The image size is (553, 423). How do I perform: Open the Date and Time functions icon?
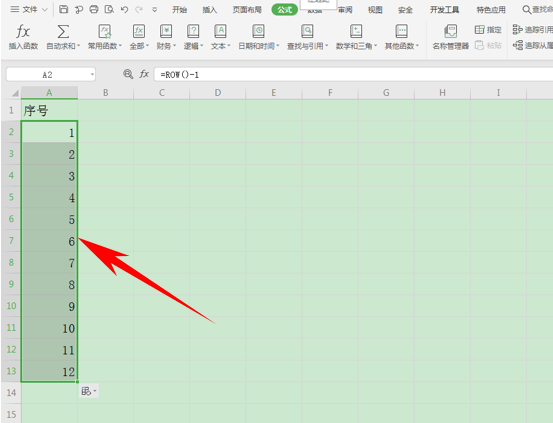(259, 31)
